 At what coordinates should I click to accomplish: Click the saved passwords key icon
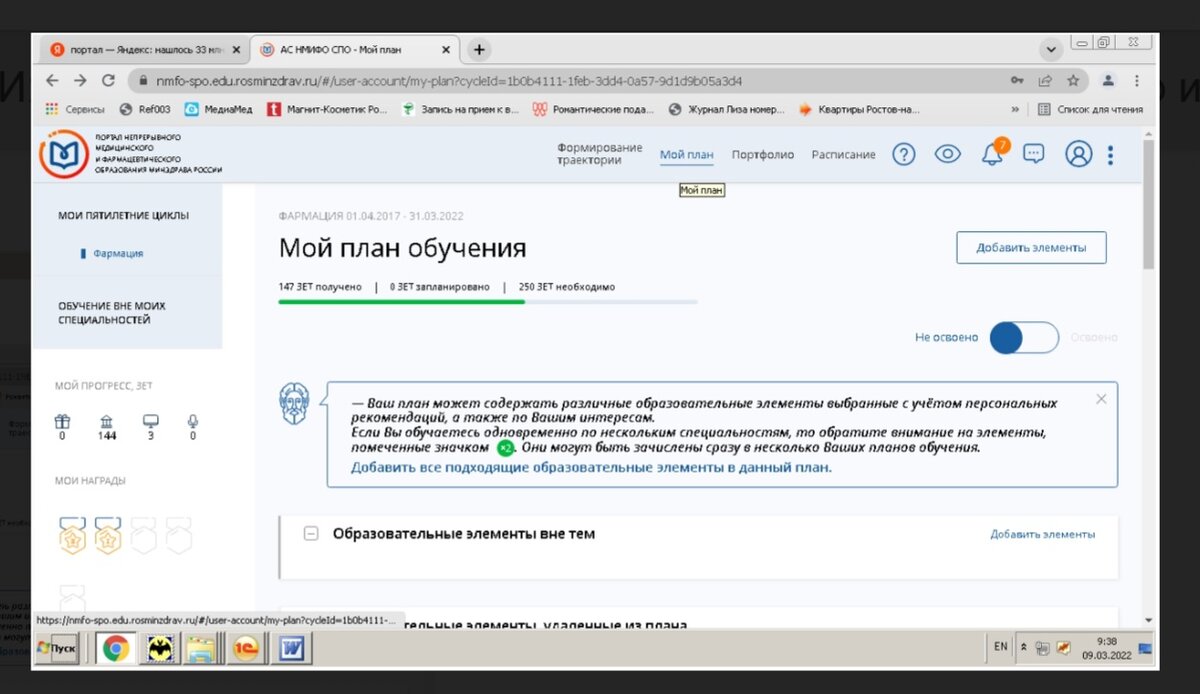coord(1017,81)
